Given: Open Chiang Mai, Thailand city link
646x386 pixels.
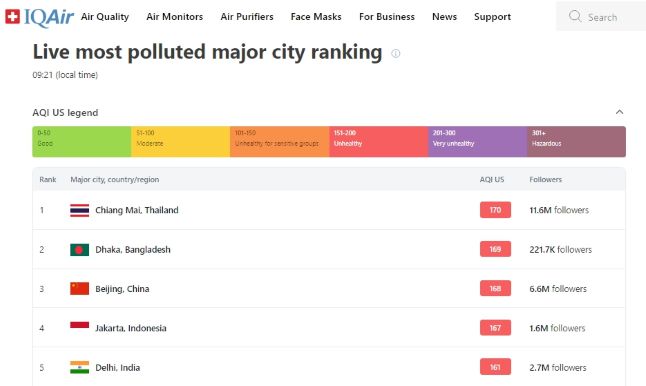Looking at the screenshot, I should pos(137,210).
